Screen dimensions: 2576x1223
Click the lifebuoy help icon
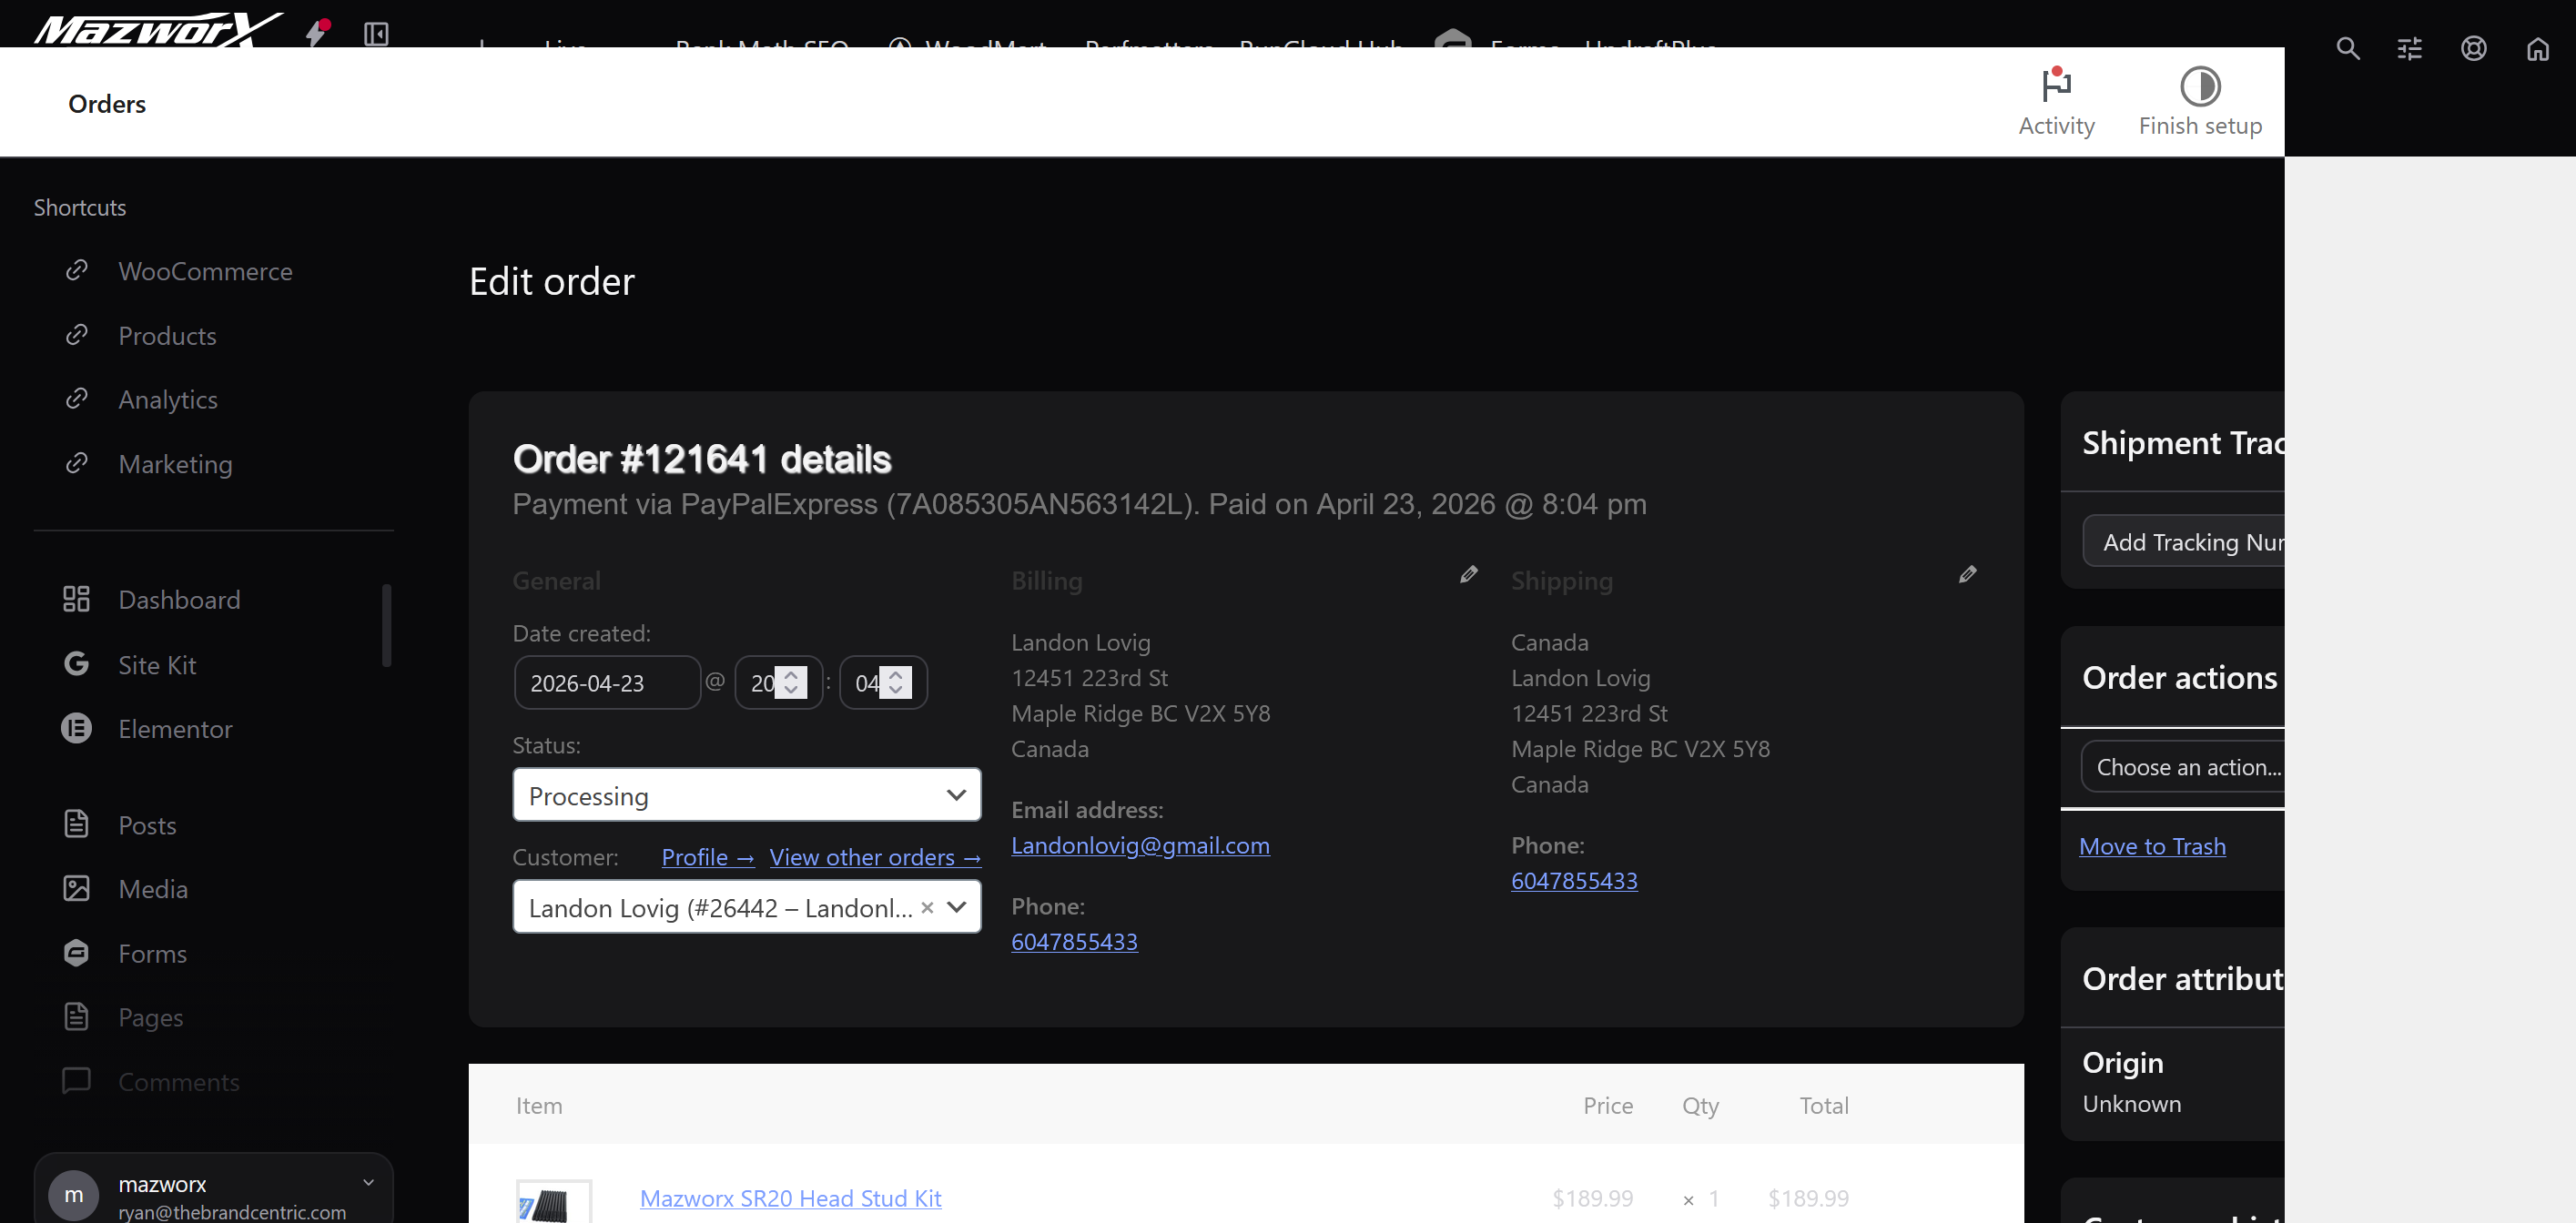click(x=2473, y=48)
